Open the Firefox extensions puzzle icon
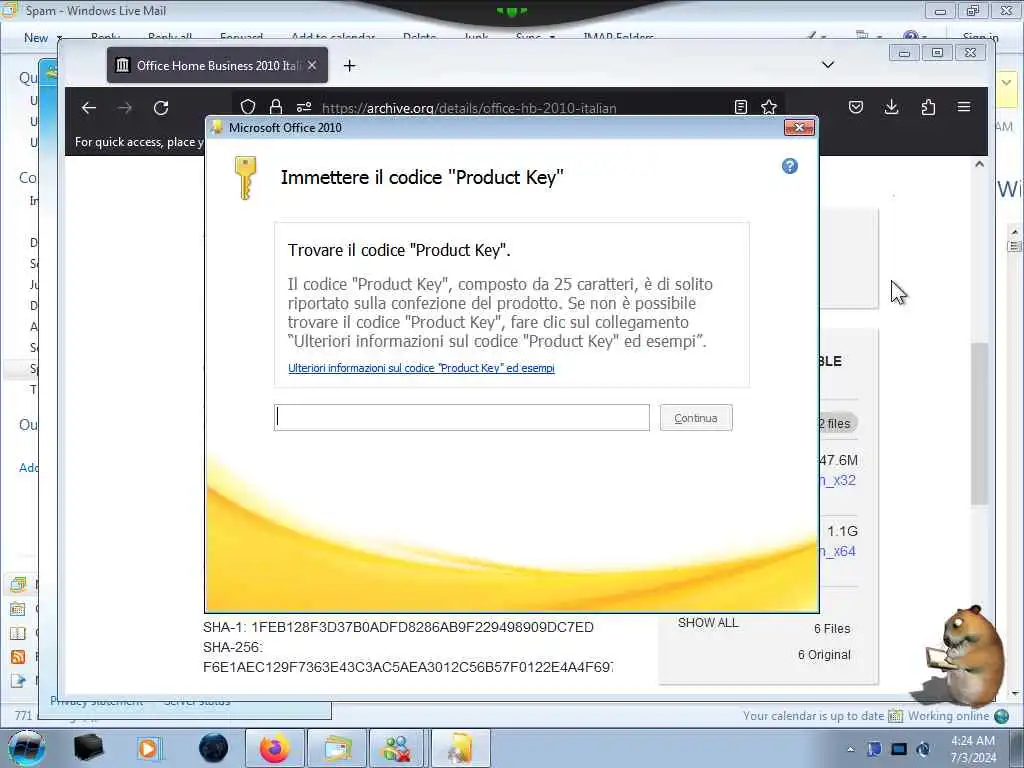The width and height of the screenshot is (1024, 768). coord(928,107)
